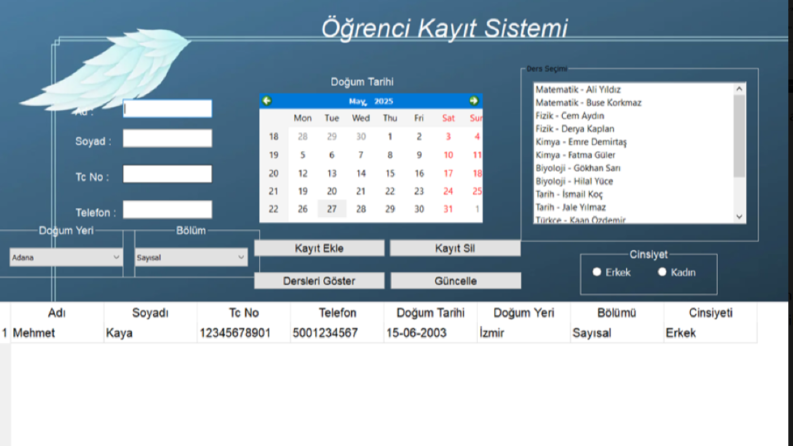The width and height of the screenshot is (793, 446).
Task: Click the Güncelle button
Action: (456, 281)
